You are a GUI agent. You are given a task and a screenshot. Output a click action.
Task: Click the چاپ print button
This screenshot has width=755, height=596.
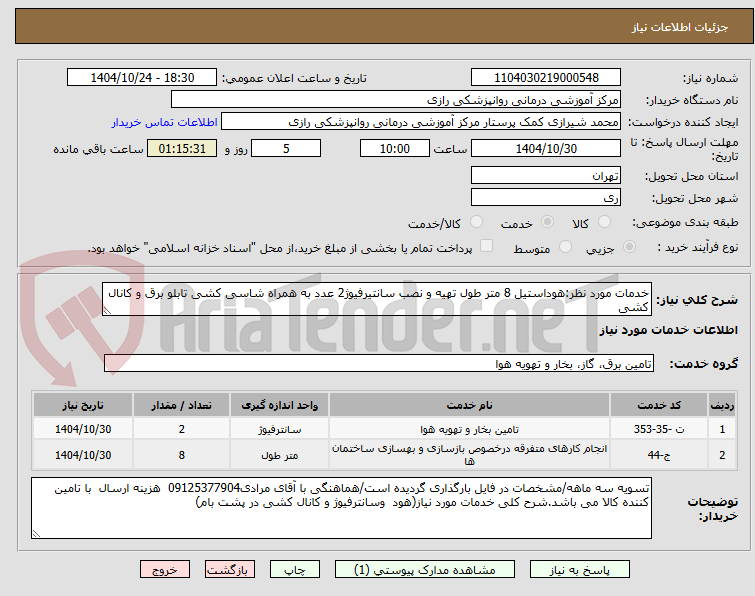point(294,570)
